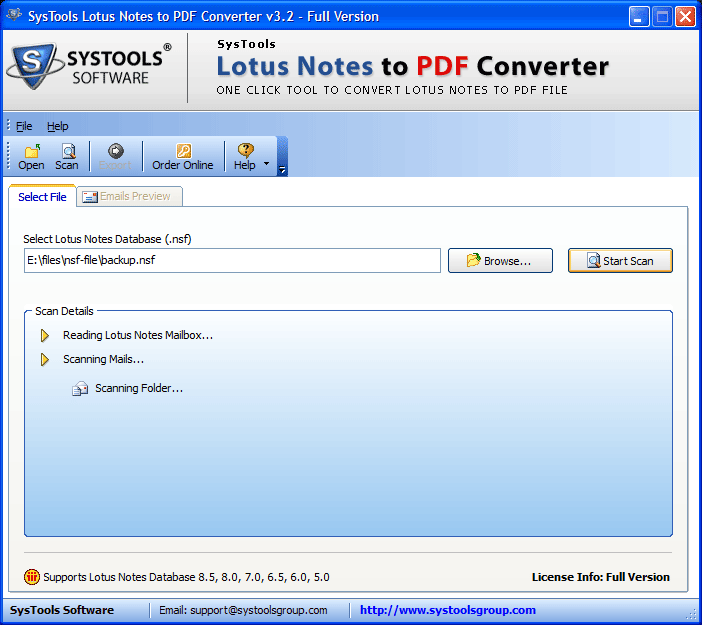Click the Browse... button
The width and height of the screenshot is (702, 625).
500,261
